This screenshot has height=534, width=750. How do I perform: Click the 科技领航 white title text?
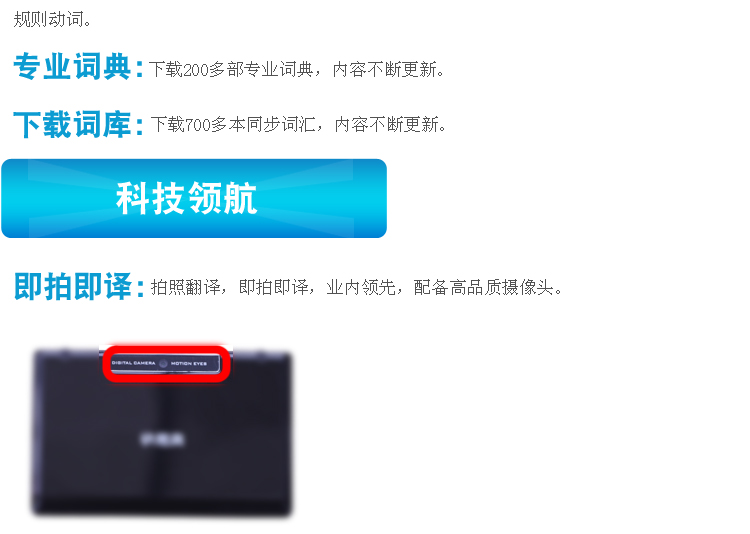point(187,198)
